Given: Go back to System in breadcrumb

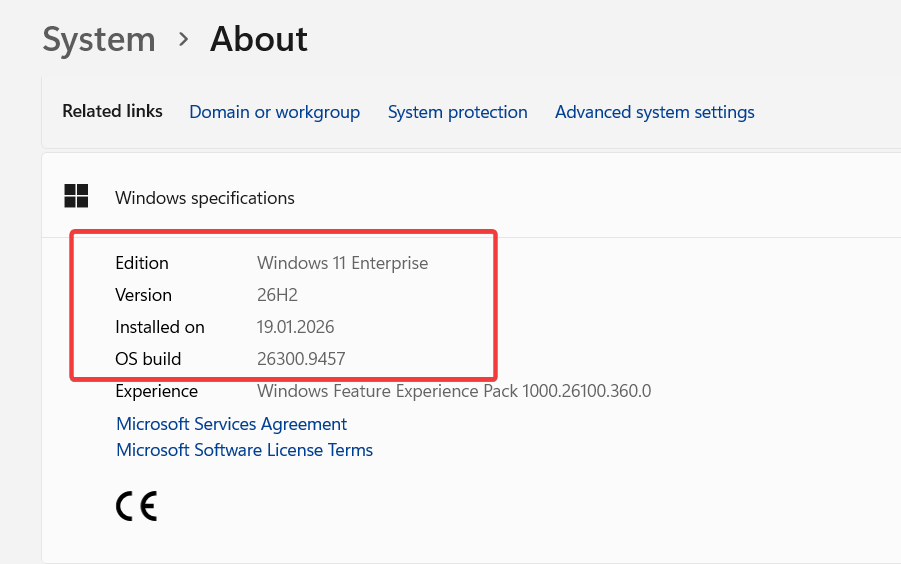Looking at the screenshot, I should pos(99,39).
